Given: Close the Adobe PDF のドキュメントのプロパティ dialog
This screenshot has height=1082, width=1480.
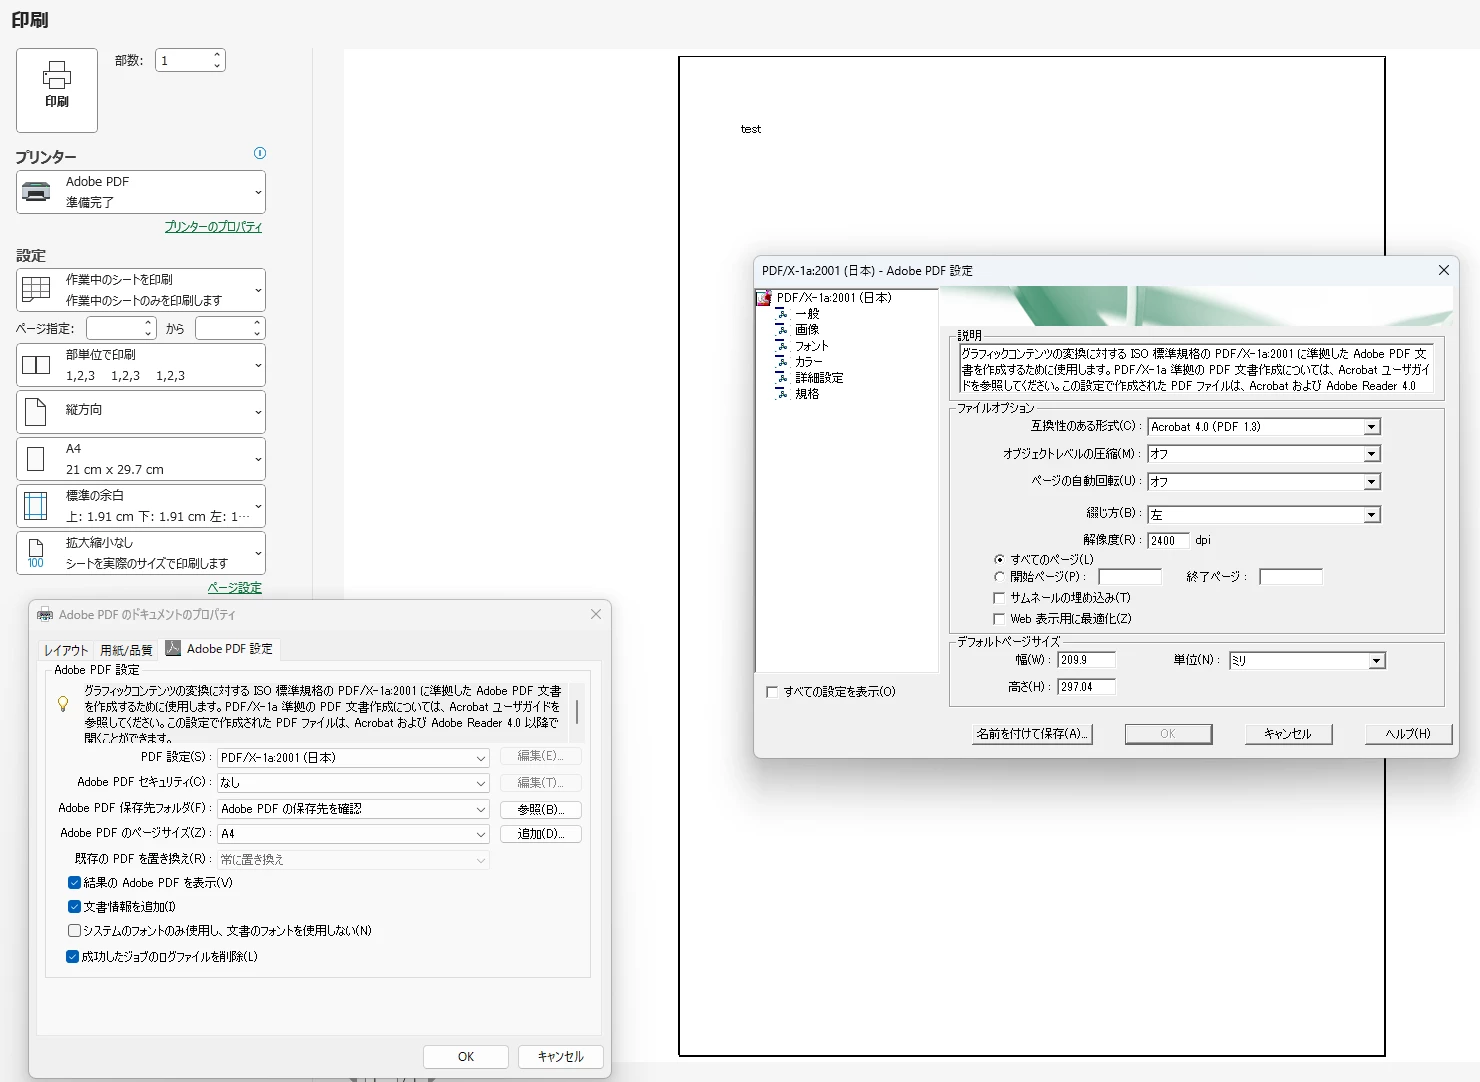Looking at the screenshot, I should [596, 614].
